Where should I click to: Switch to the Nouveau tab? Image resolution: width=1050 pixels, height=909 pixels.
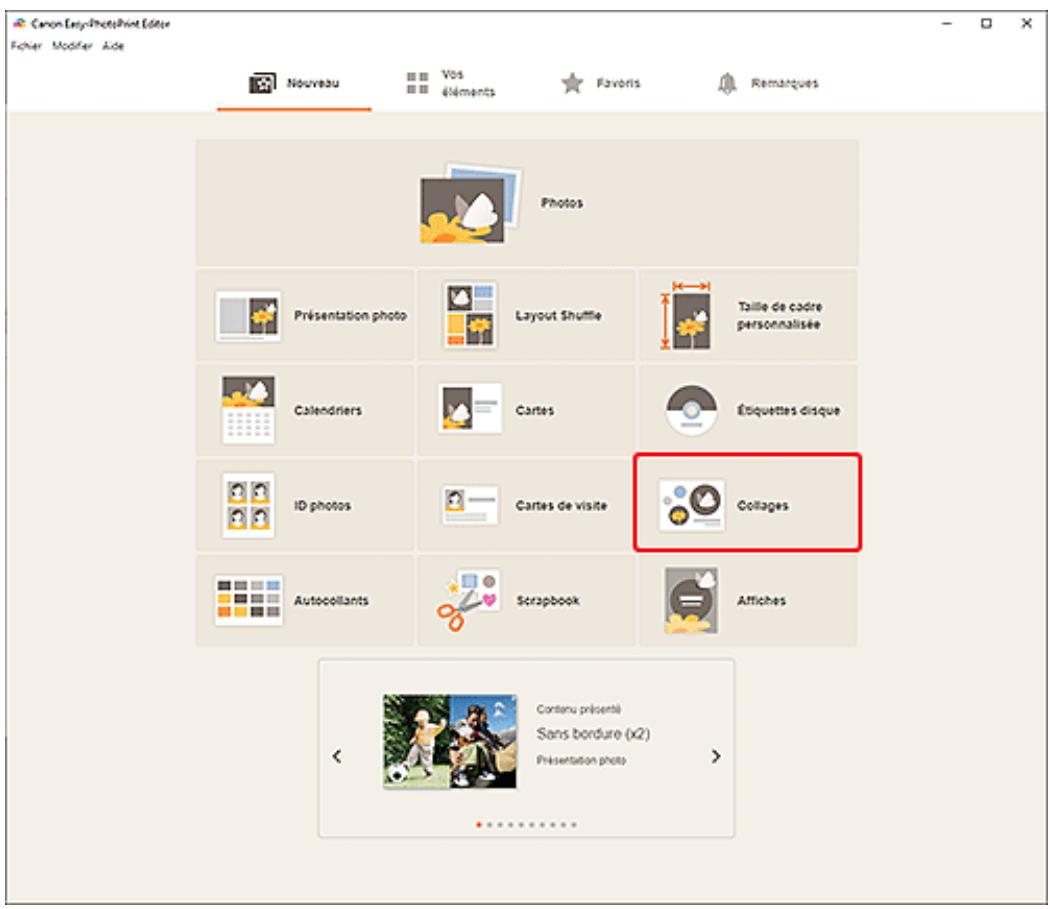point(294,84)
